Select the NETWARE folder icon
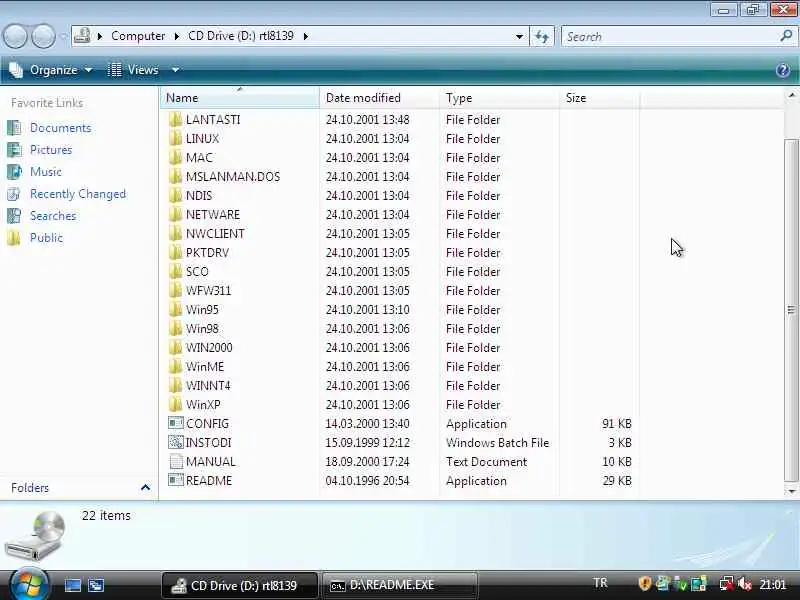 [176, 214]
